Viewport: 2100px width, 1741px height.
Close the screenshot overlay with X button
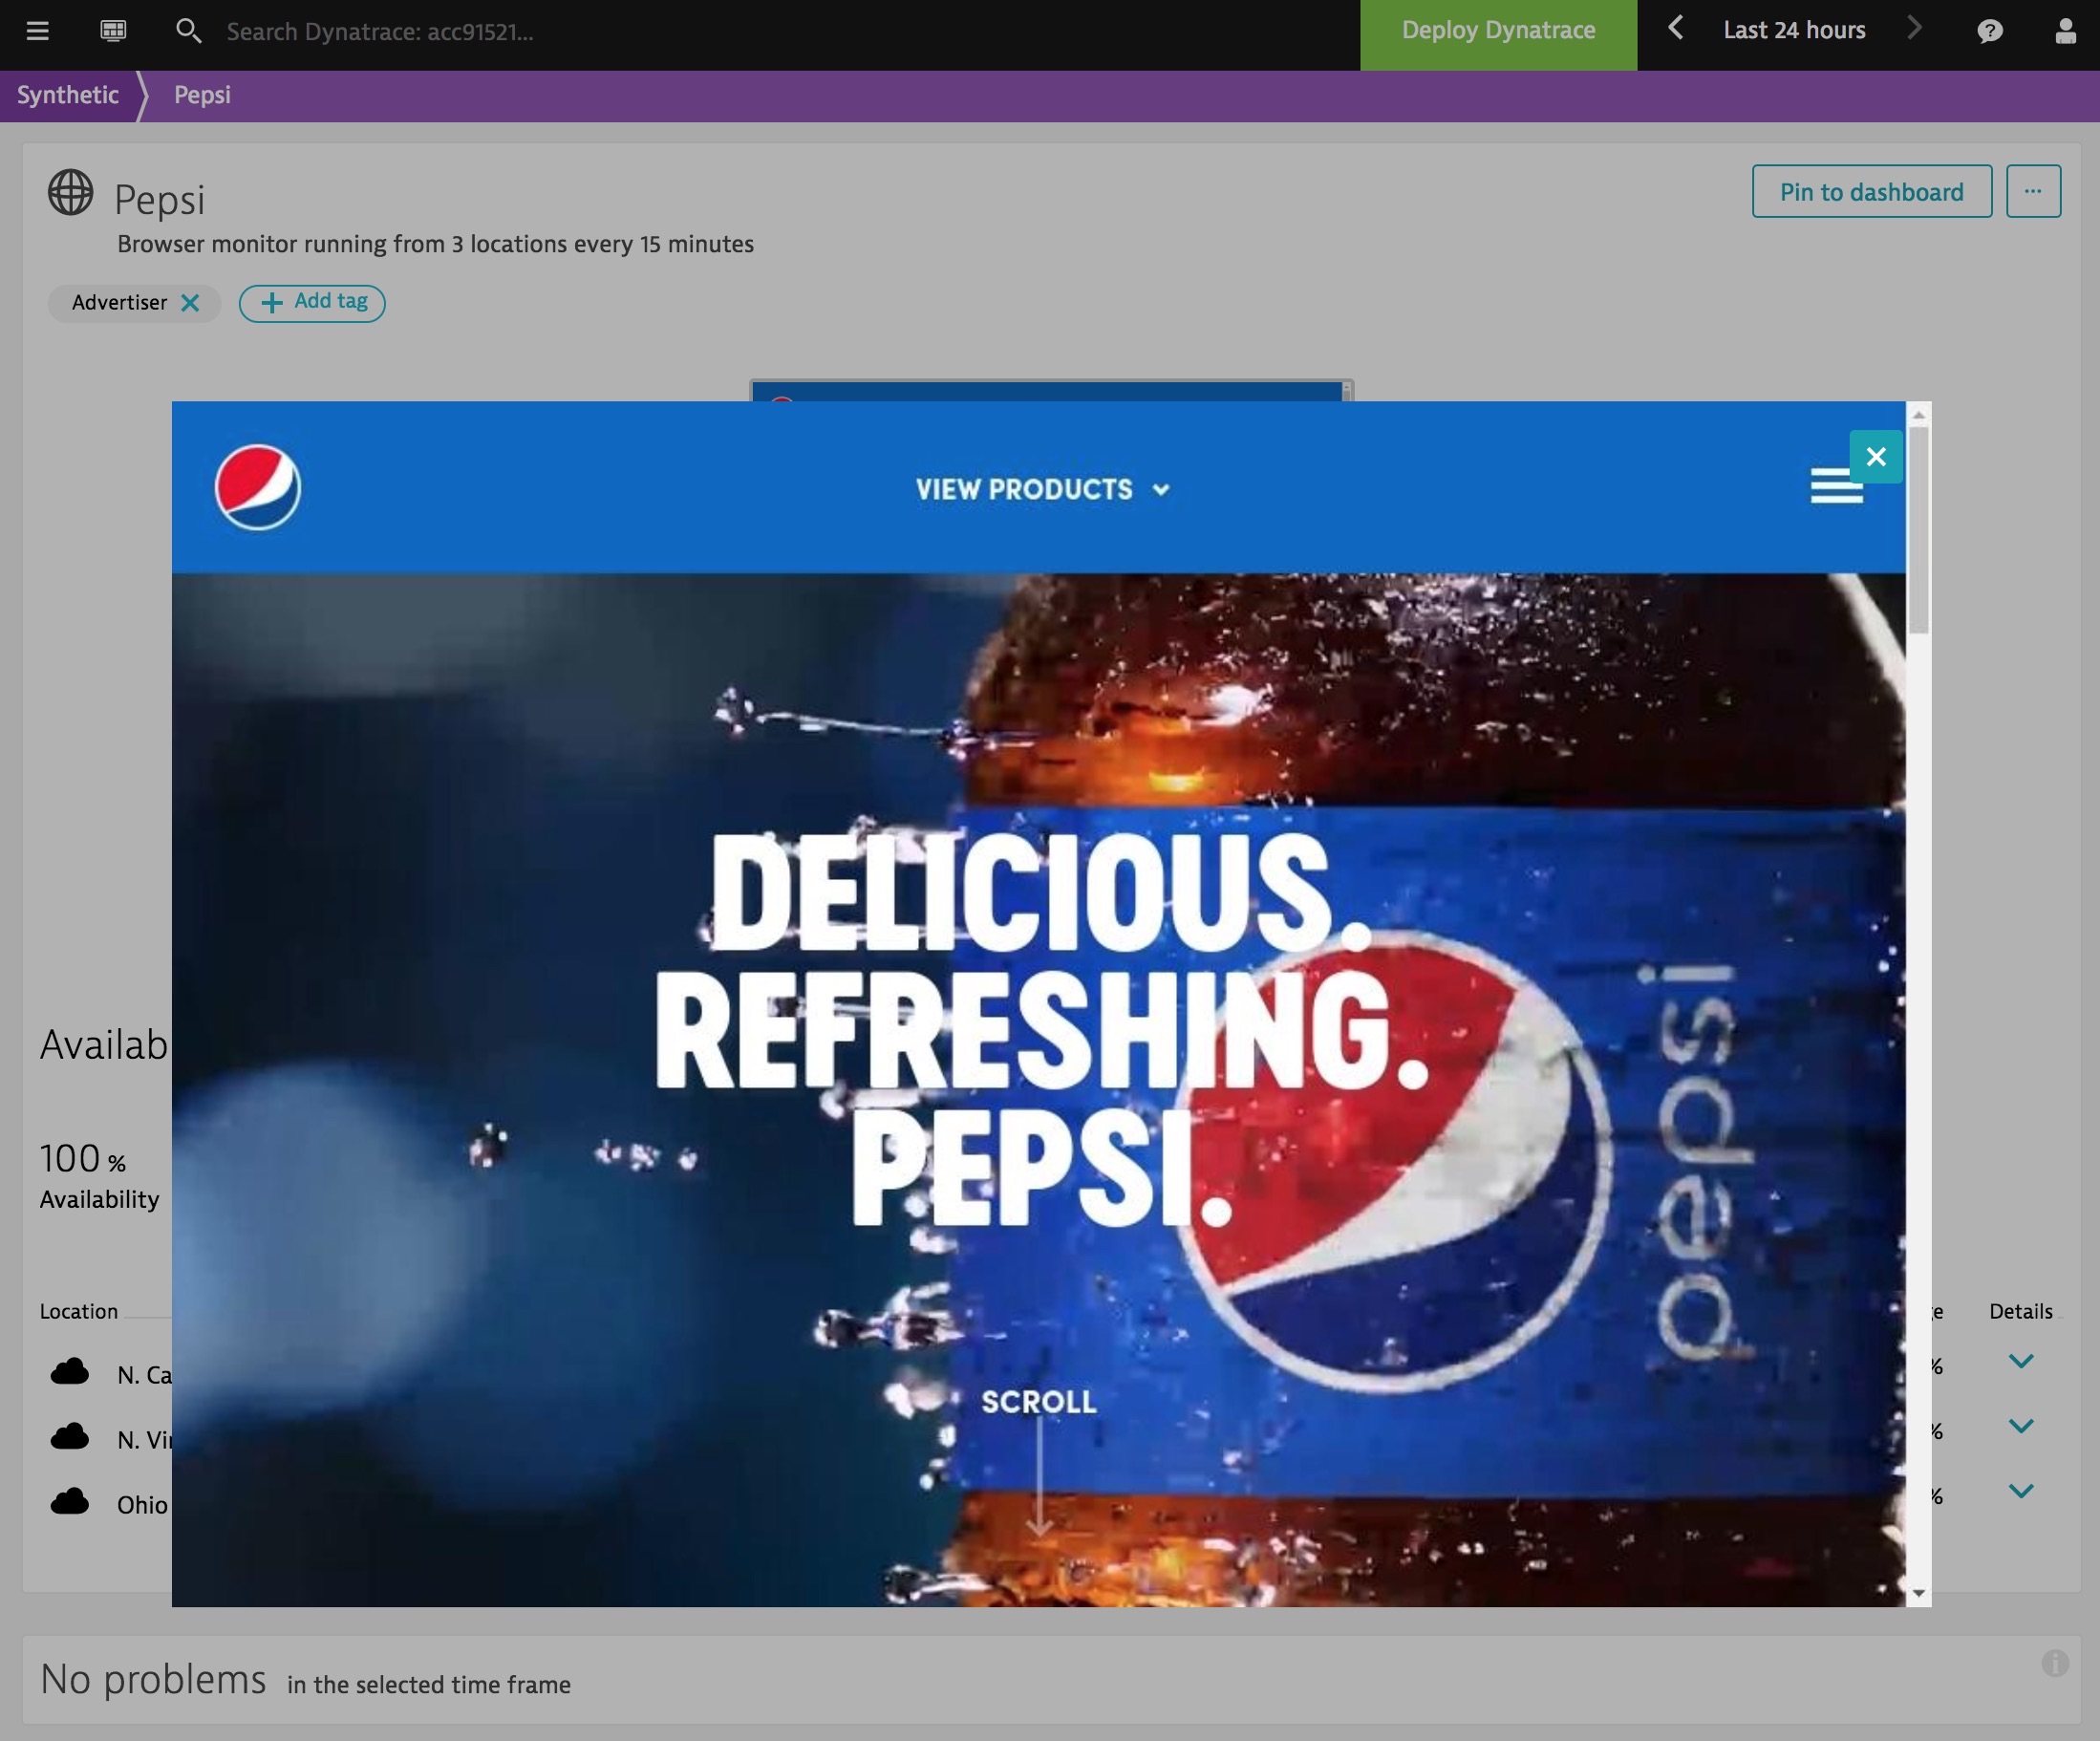(x=1876, y=457)
